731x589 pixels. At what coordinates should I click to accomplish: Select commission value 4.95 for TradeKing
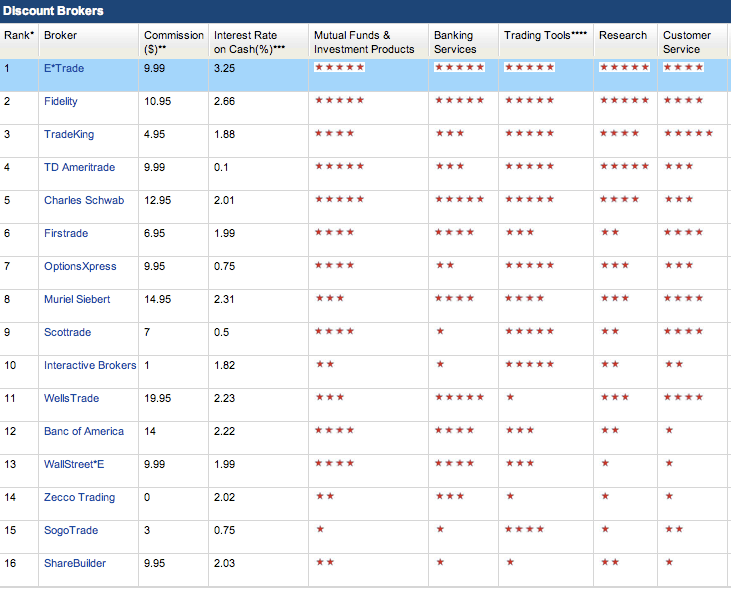point(154,135)
